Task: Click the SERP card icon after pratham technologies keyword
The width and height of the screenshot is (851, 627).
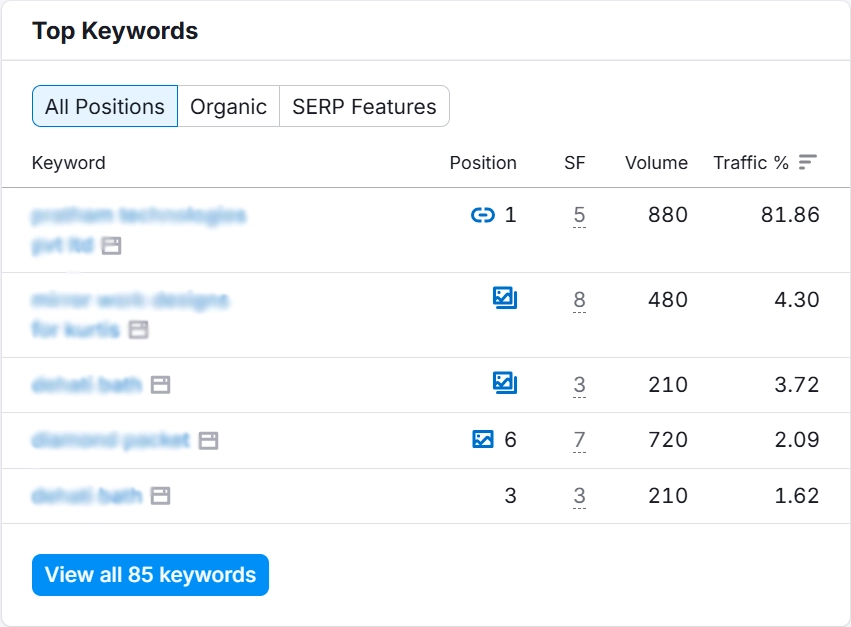Action: (109, 244)
